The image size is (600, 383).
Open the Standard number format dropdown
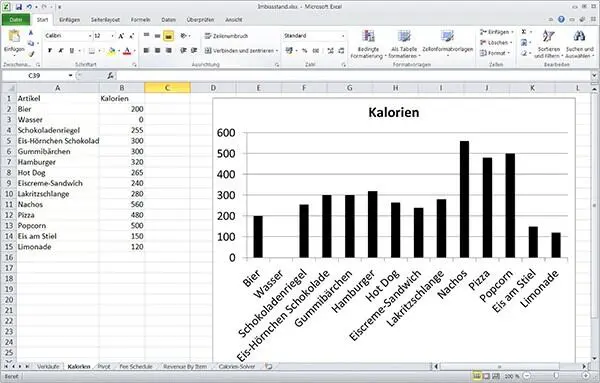pos(343,36)
